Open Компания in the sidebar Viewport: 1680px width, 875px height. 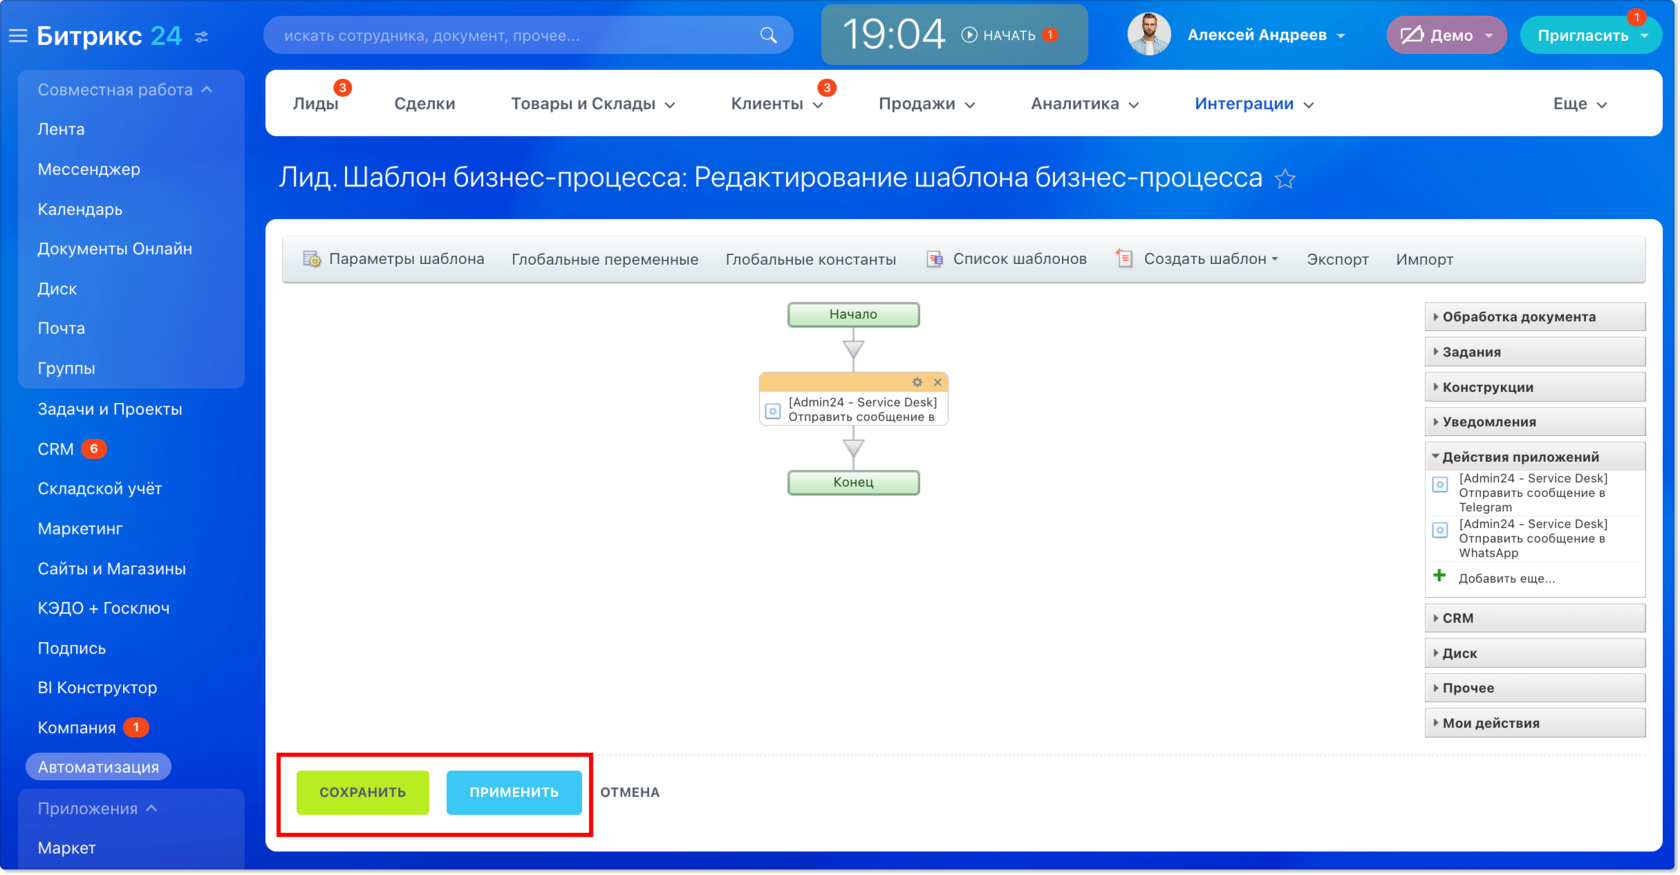(x=77, y=728)
